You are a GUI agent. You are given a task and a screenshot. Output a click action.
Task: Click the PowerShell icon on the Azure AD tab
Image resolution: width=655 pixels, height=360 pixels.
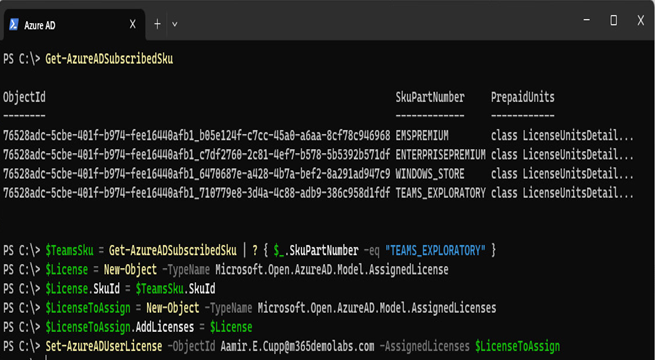point(14,25)
